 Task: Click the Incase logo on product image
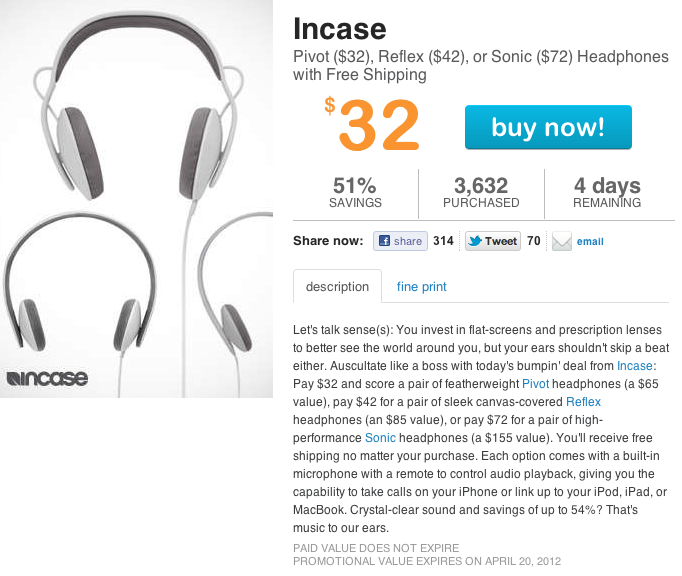click(47, 378)
